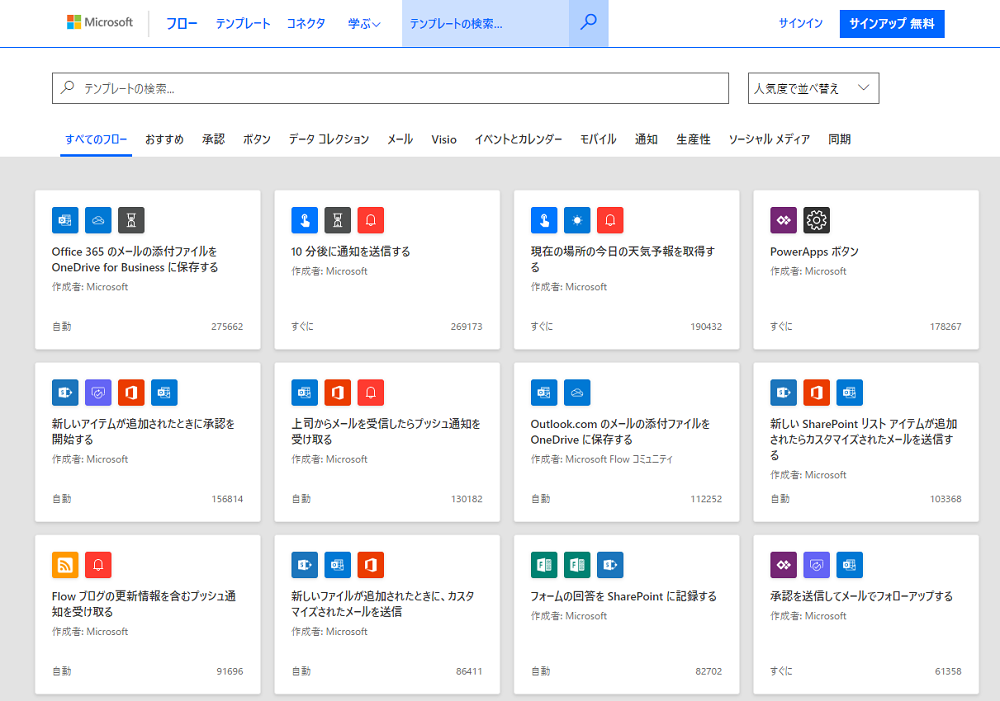The height and width of the screenshot is (701, 1000).
Task: Expand the 学ぶ menu in the header
Action: 364,23
